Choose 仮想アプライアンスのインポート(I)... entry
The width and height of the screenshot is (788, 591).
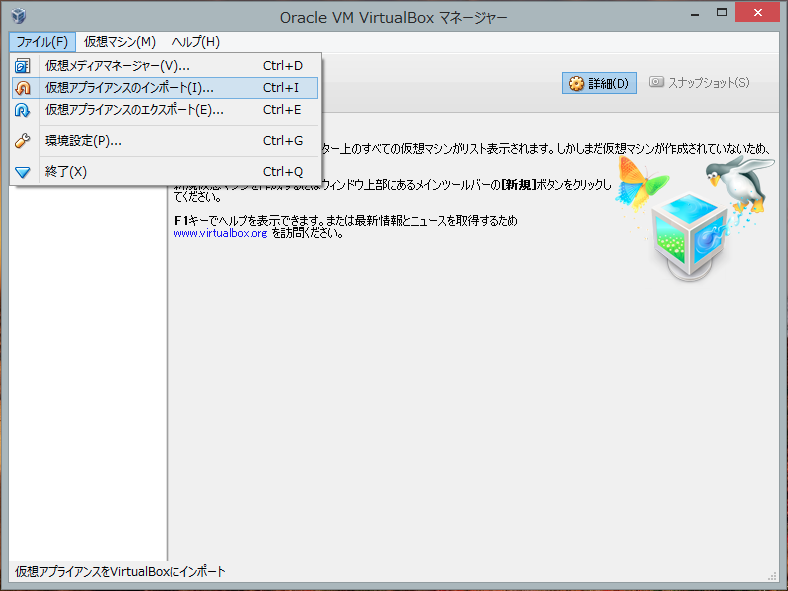tap(165, 88)
